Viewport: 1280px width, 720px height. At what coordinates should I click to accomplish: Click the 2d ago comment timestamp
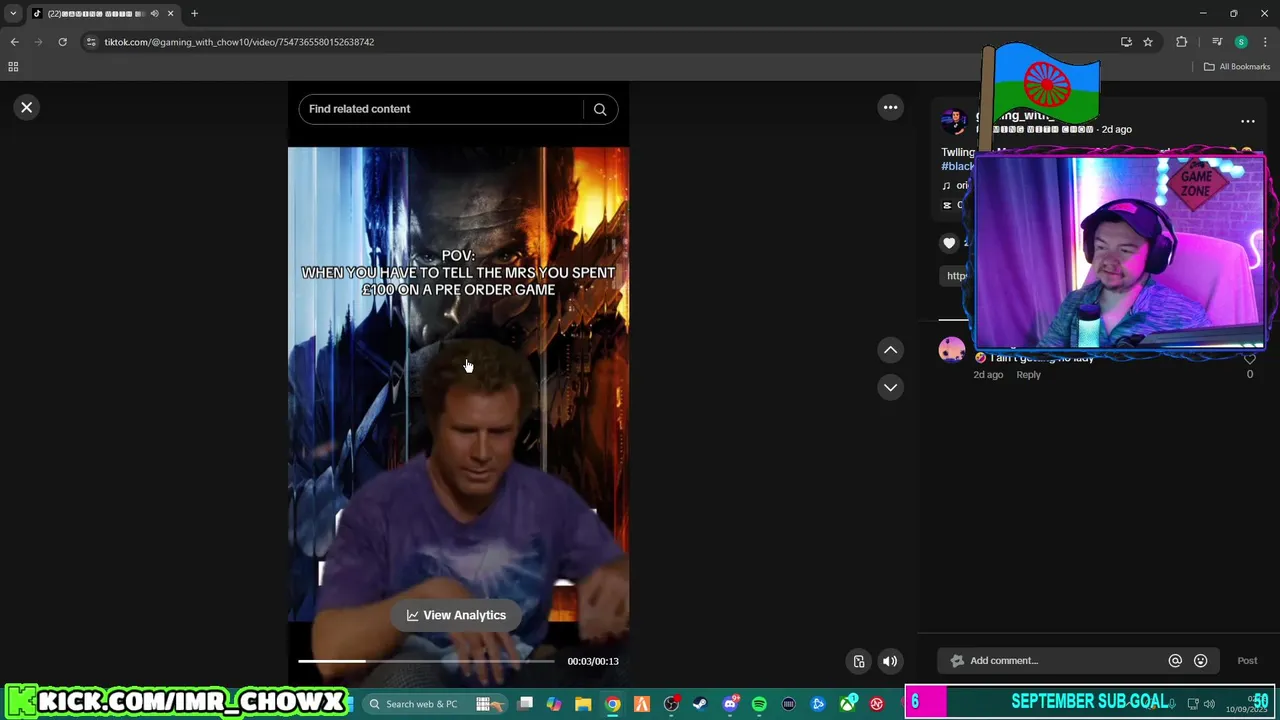[x=988, y=374]
